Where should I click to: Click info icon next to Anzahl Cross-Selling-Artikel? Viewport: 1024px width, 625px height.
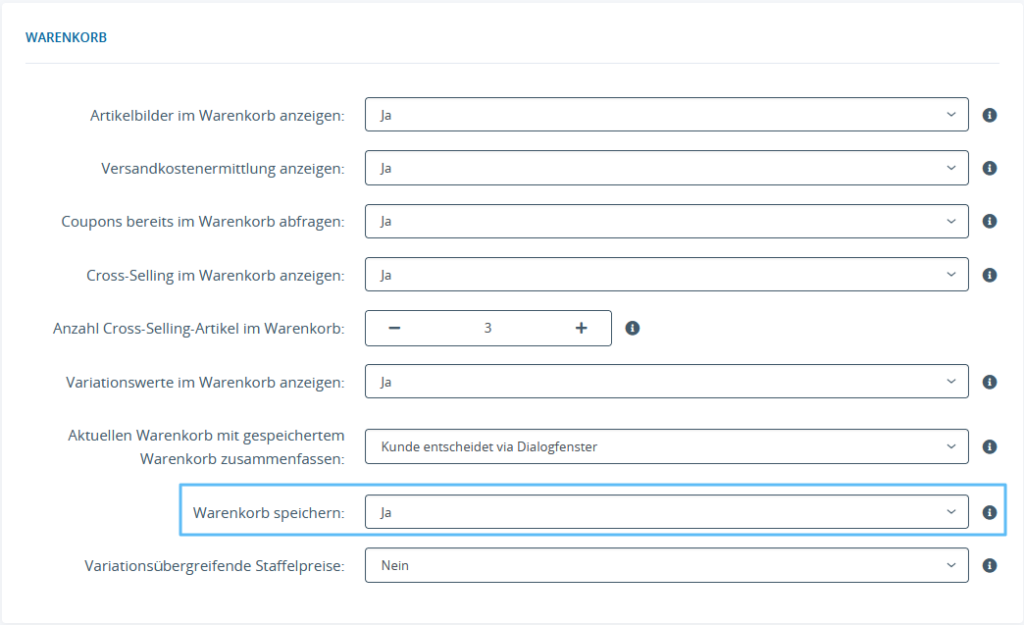pyautogui.click(x=632, y=327)
